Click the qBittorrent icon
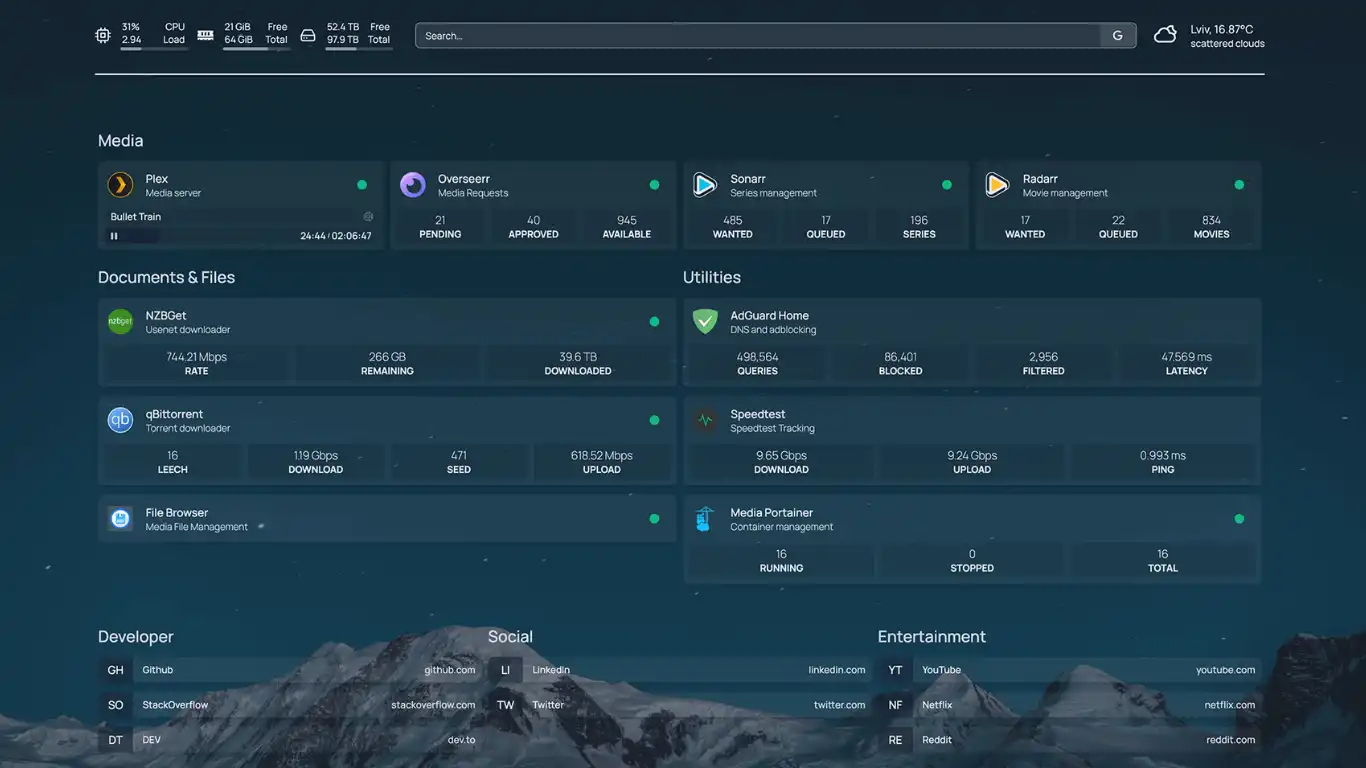 [120, 420]
